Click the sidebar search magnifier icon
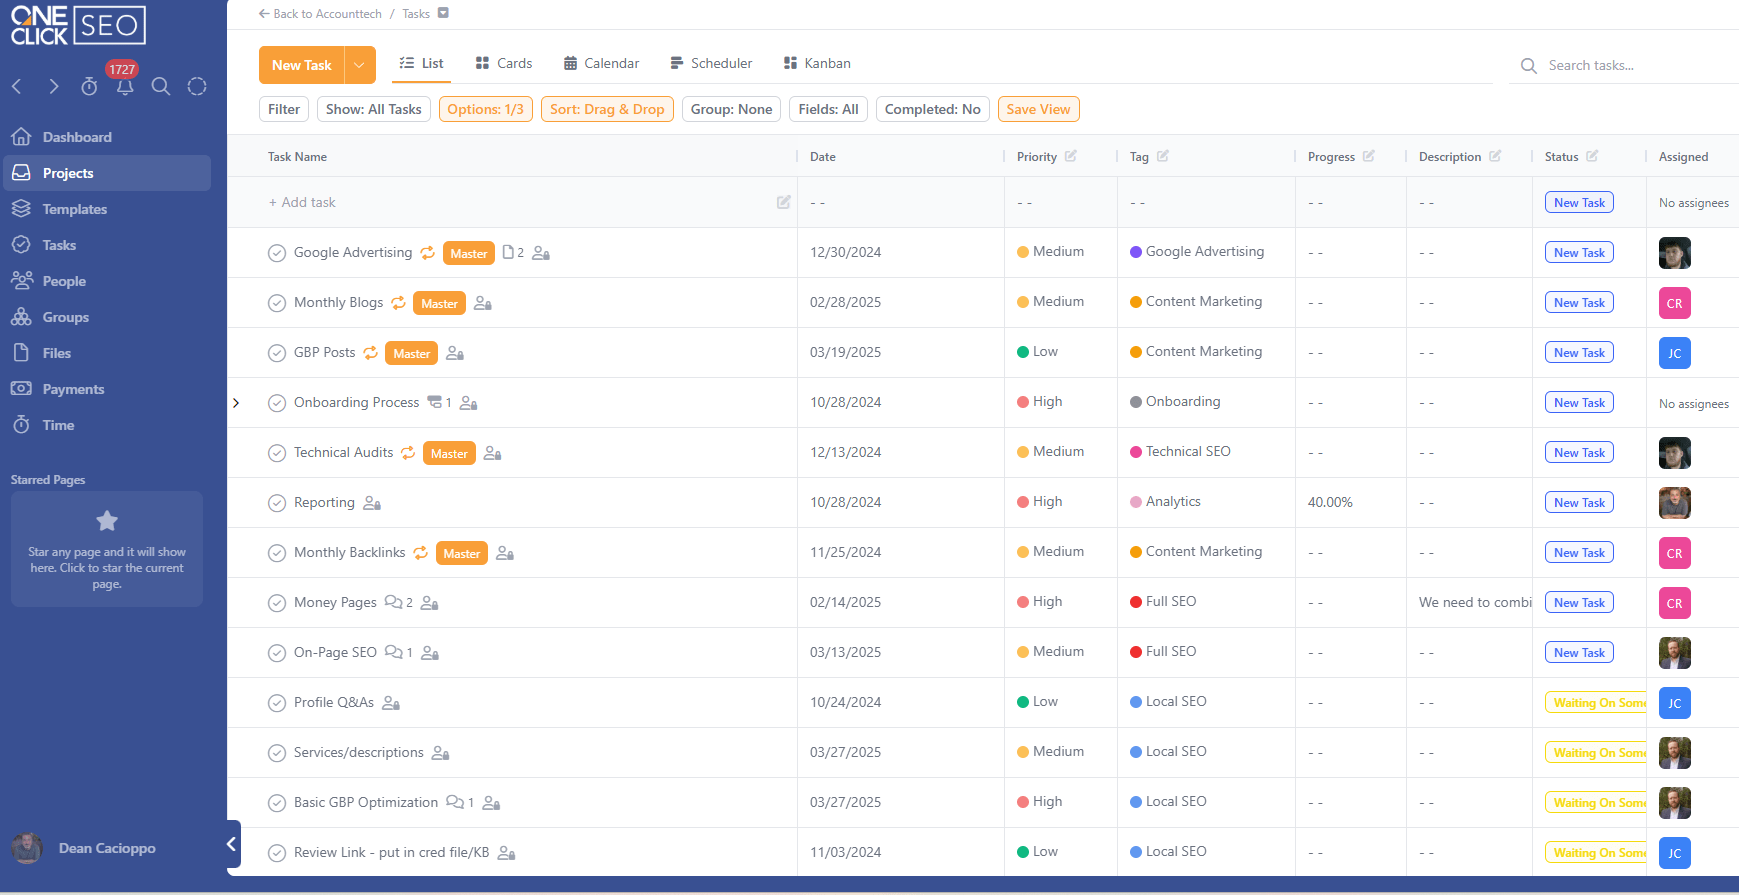Viewport: 1739px width, 895px height. coord(161,87)
